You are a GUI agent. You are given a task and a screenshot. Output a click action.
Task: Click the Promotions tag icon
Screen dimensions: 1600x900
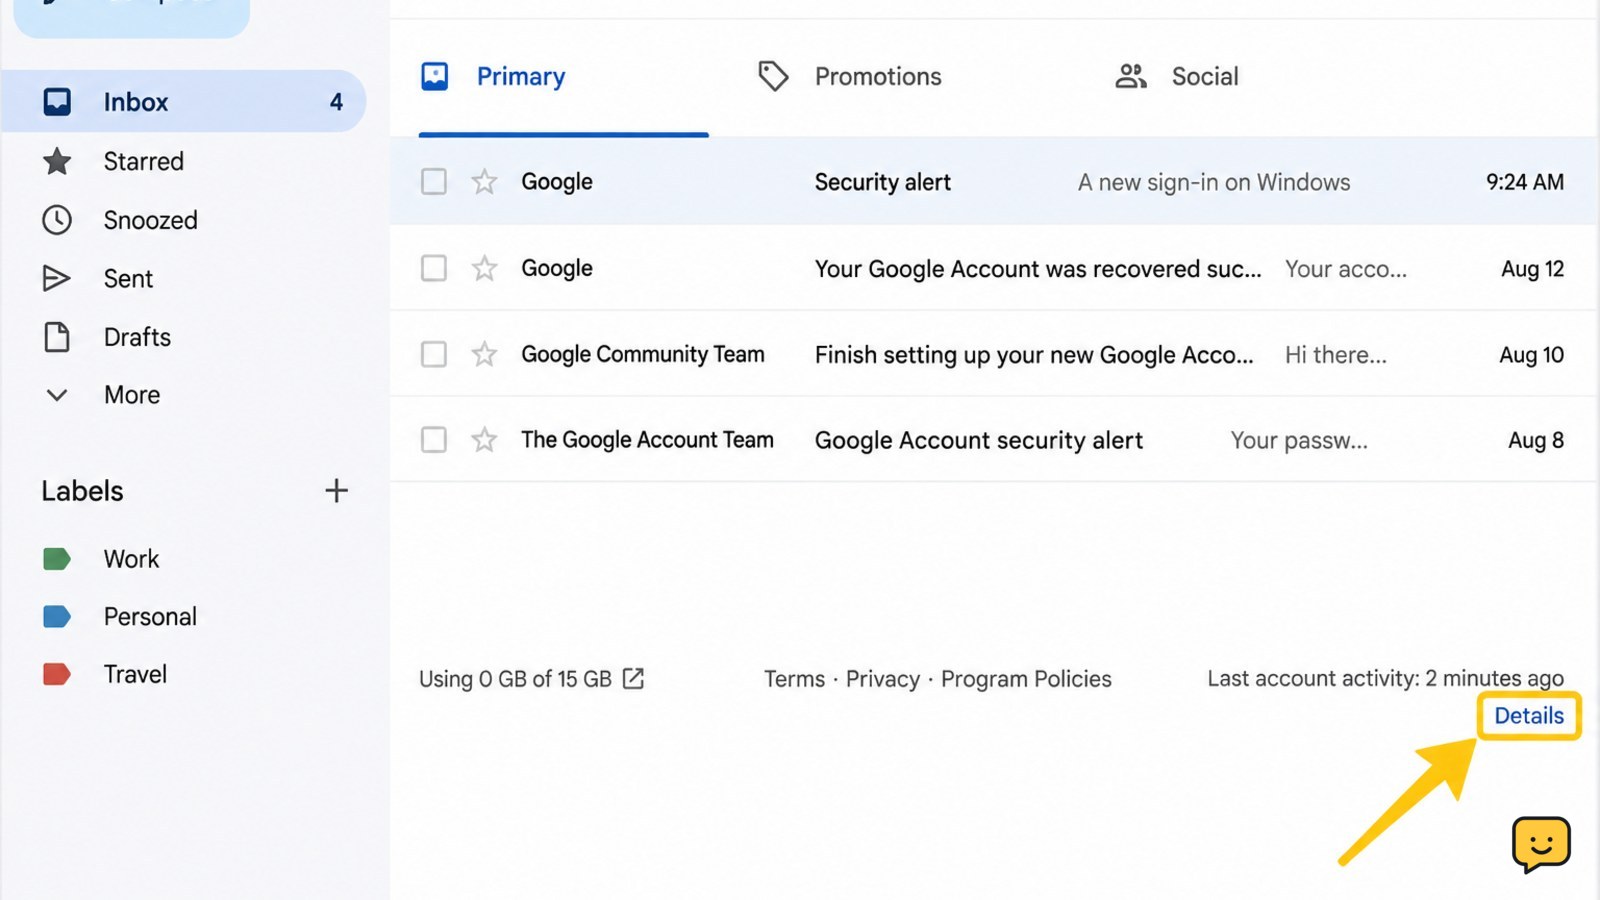click(773, 76)
